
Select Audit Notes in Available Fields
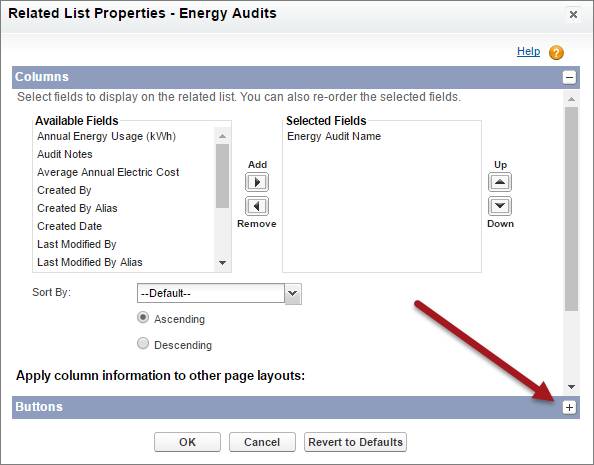click(x=65, y=154)
